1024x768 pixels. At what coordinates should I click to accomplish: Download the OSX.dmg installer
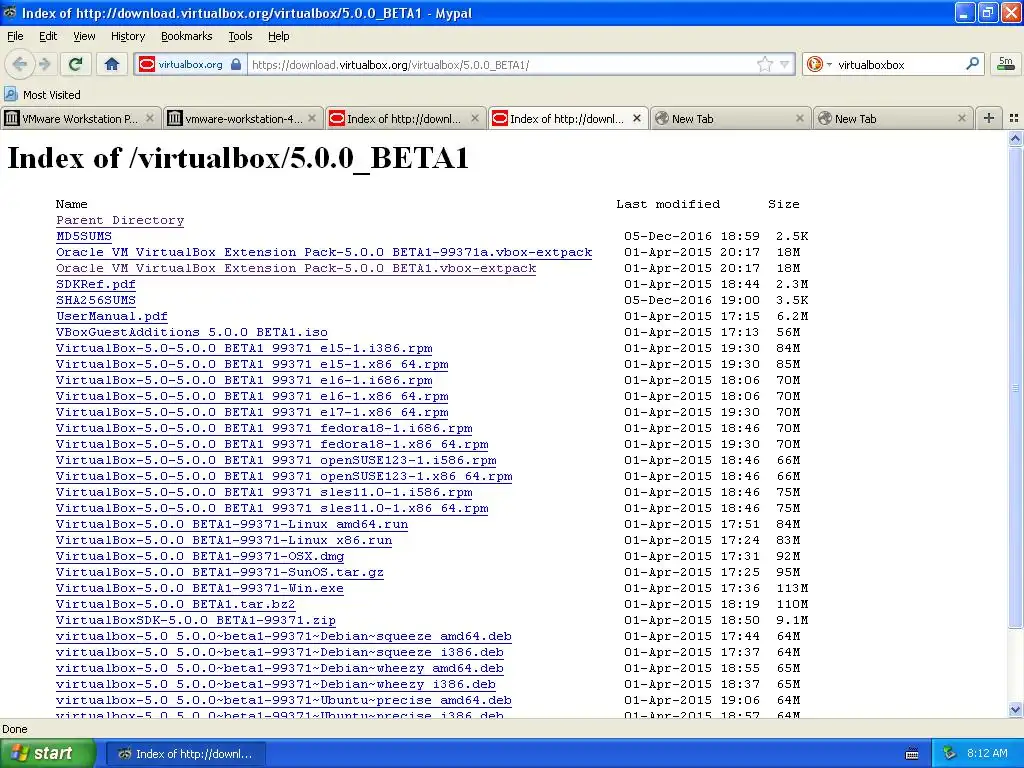click(x=200, y=556)
